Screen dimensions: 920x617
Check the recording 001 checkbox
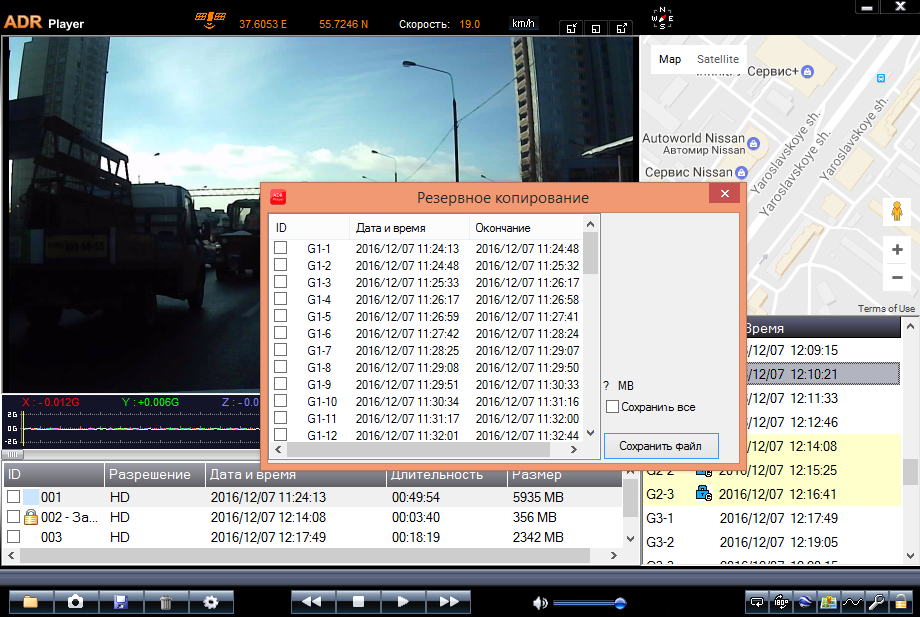point(13,497)
